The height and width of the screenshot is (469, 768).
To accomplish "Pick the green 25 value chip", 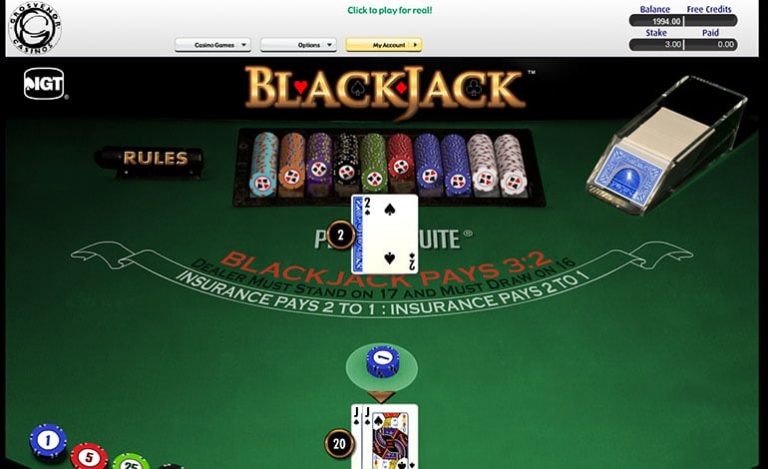I will (130, 462).
